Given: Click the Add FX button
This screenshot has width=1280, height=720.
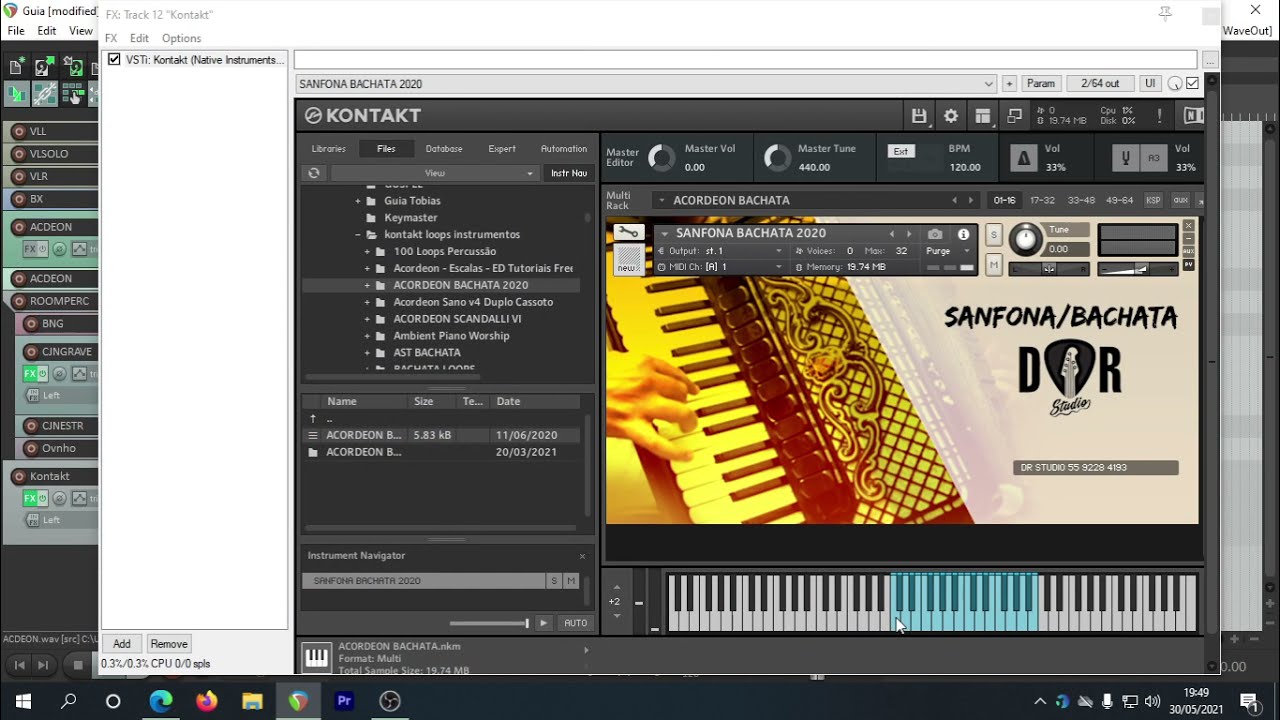Looking at the screenshot, I should click(x=122, y=644).
